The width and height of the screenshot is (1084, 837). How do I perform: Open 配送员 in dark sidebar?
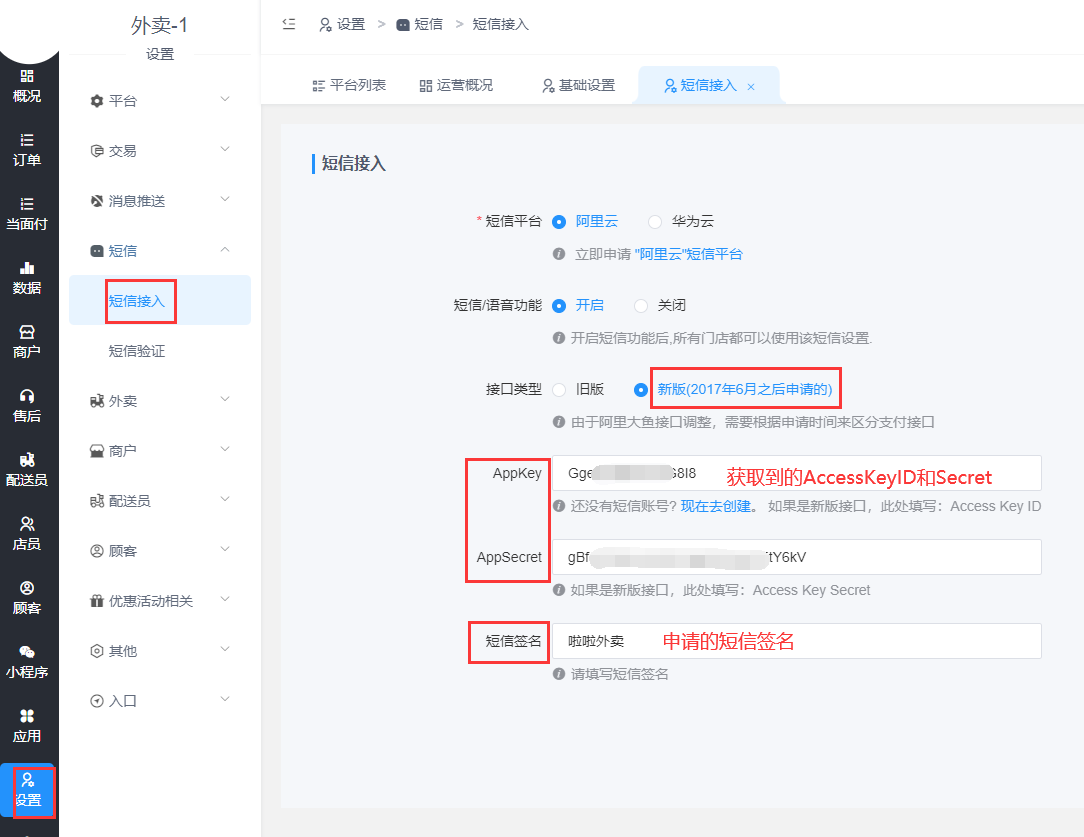click(x=27, y=470)
